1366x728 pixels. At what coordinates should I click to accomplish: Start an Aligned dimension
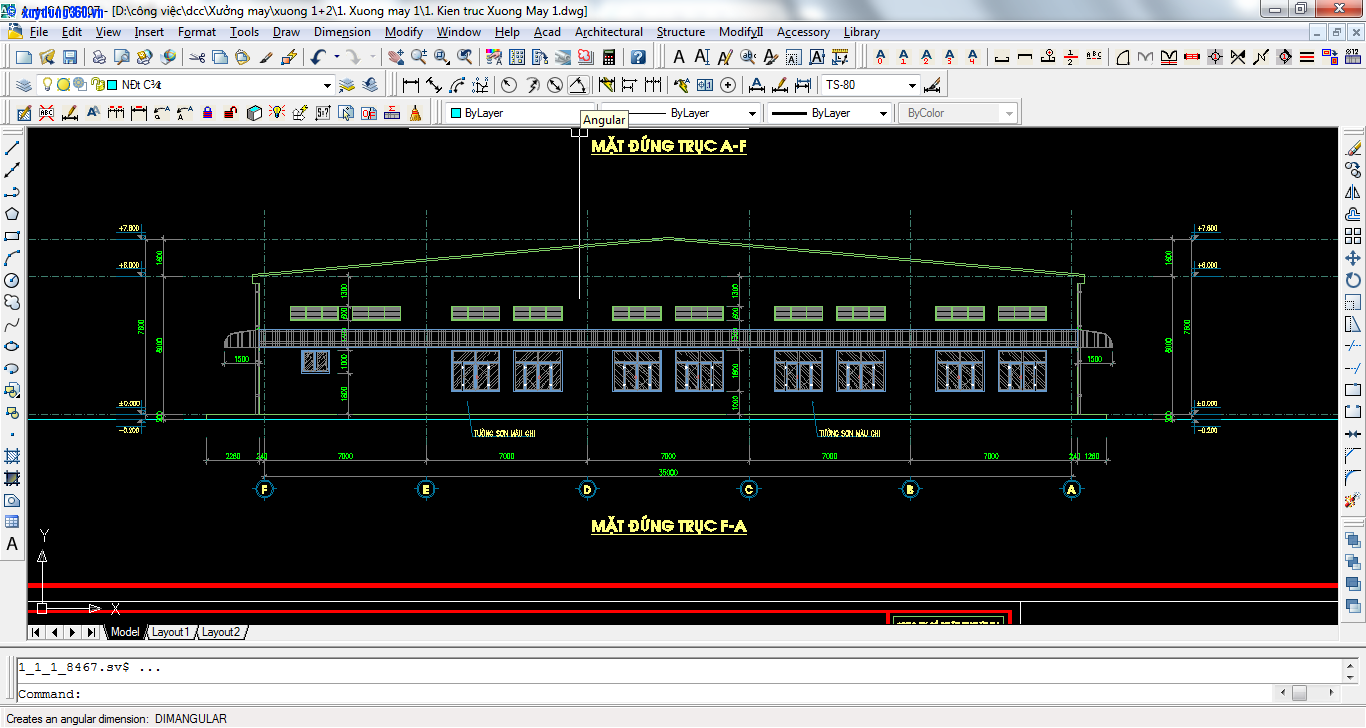[434, 85]
